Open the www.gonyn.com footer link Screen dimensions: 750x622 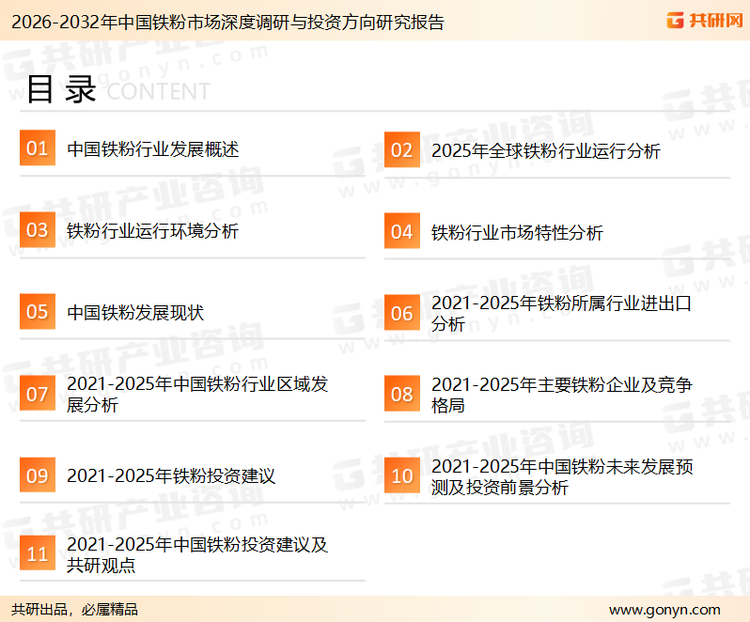(664, 610)
